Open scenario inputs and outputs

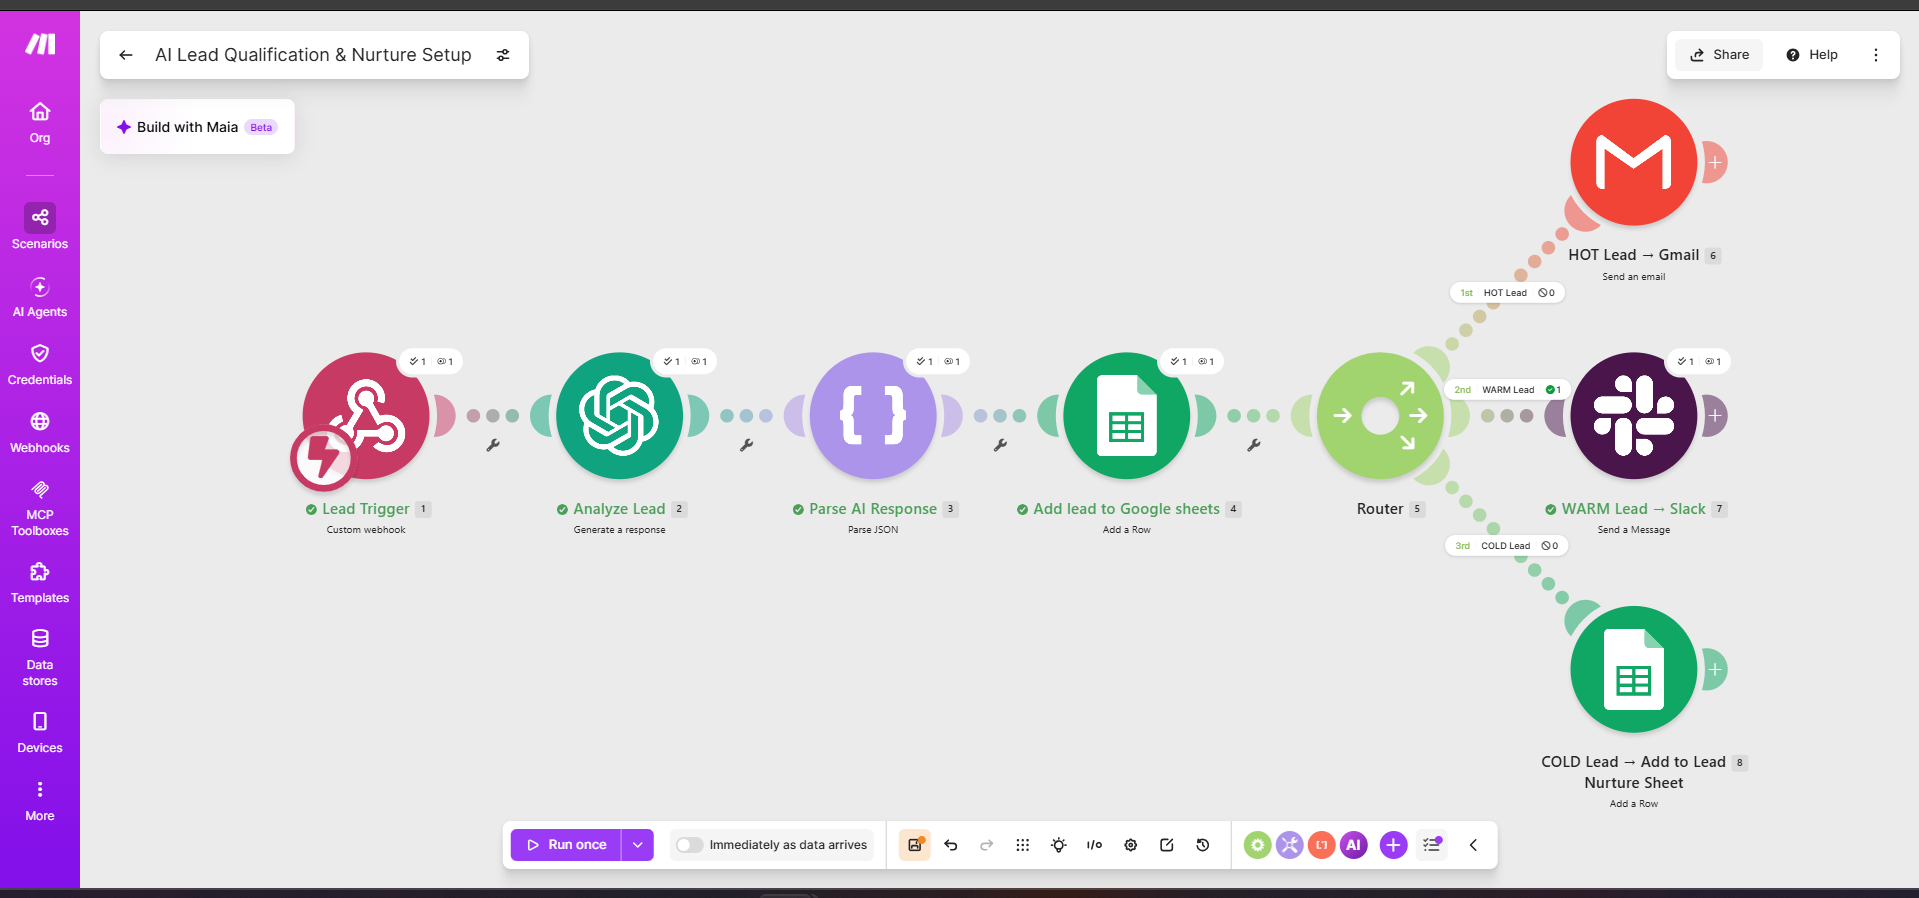point(1094,845)
